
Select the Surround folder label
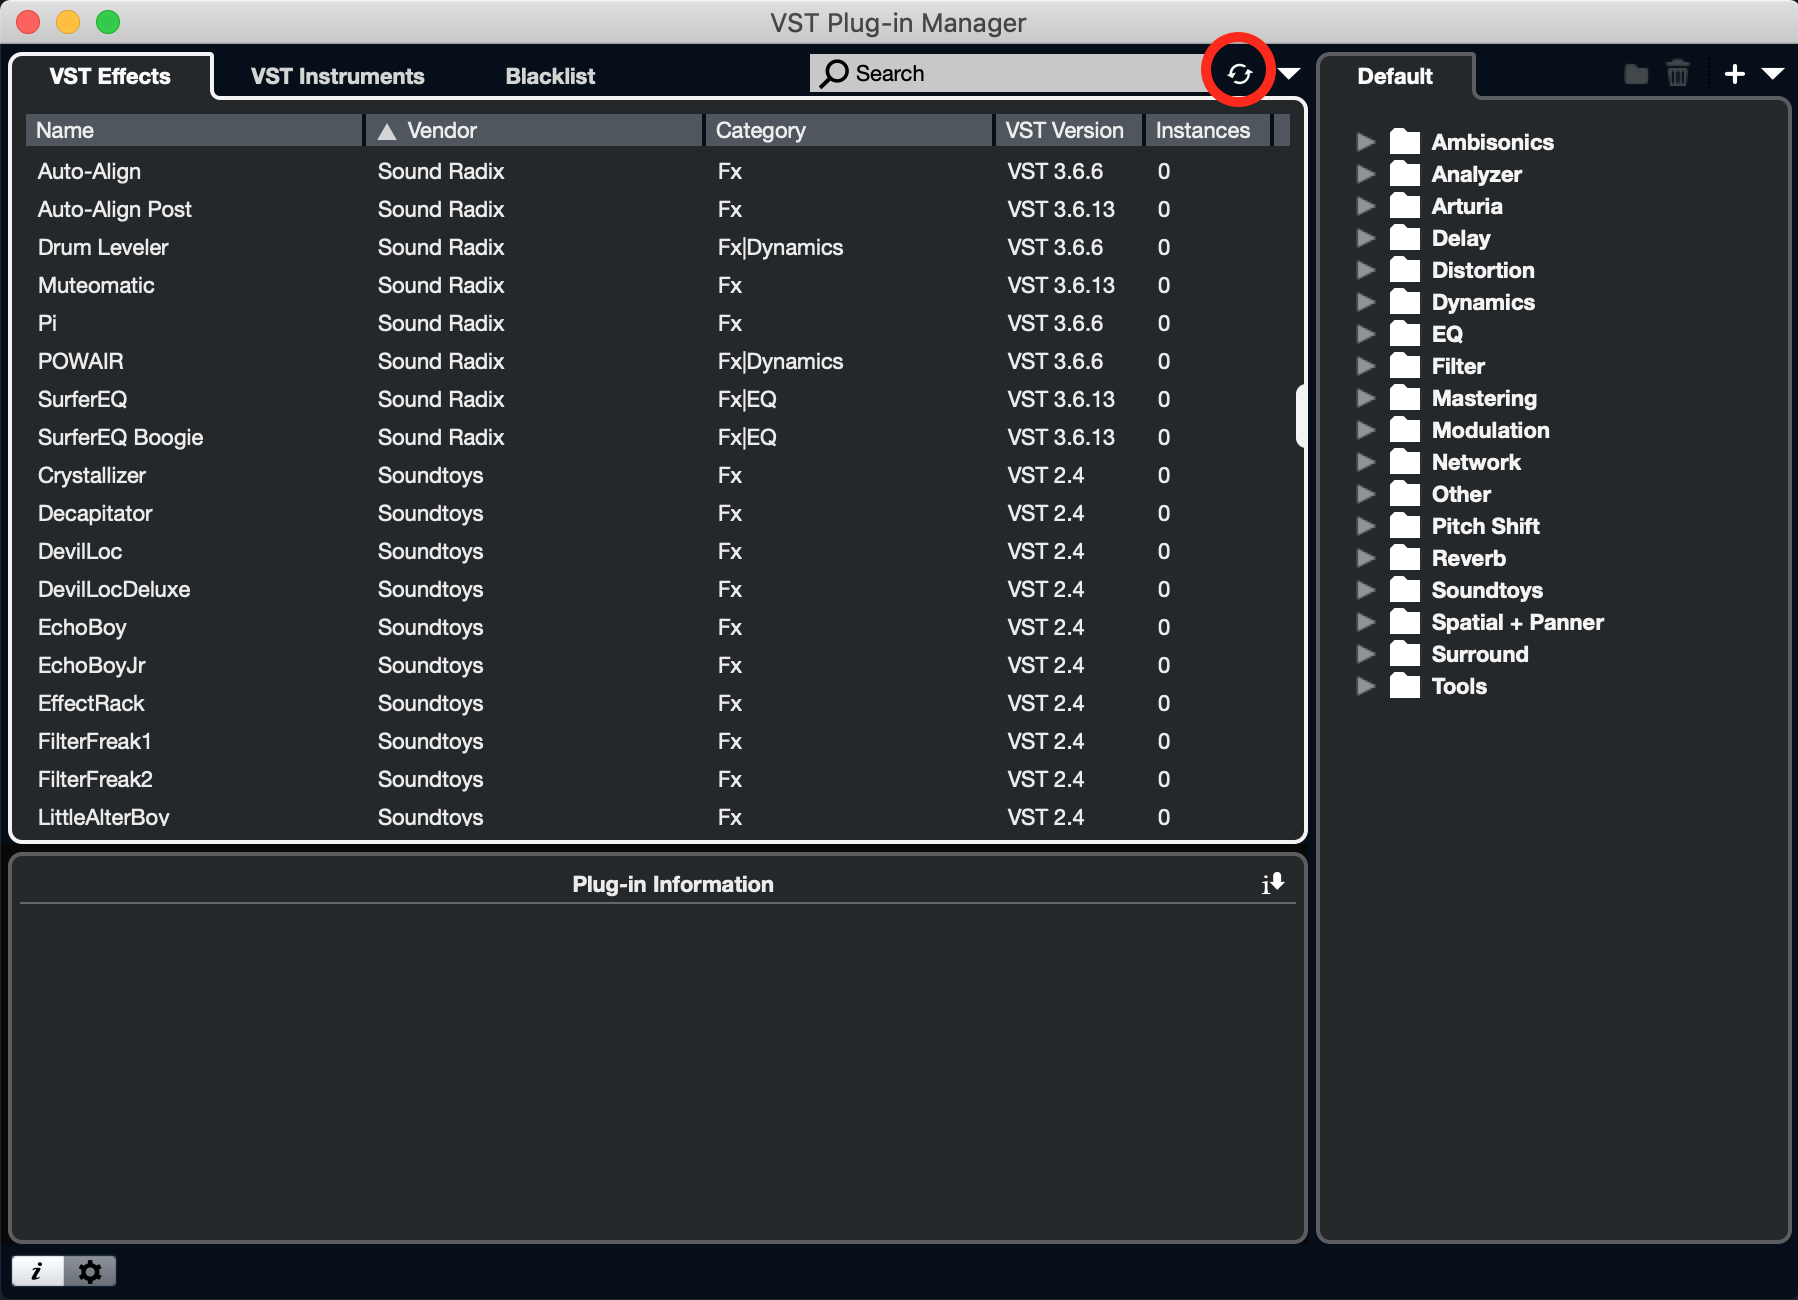(1480, 654)
